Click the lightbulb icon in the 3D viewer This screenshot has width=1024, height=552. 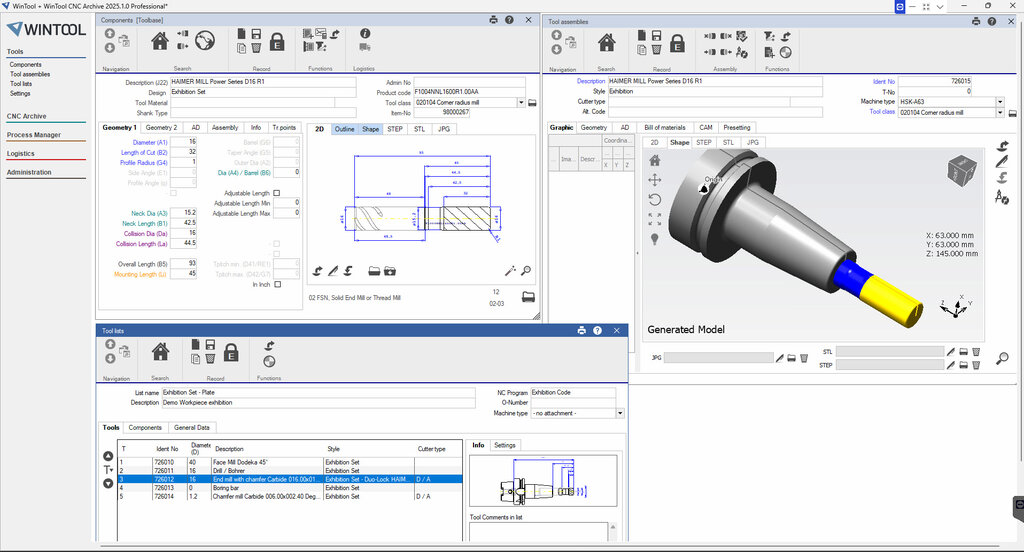[654, 239]
